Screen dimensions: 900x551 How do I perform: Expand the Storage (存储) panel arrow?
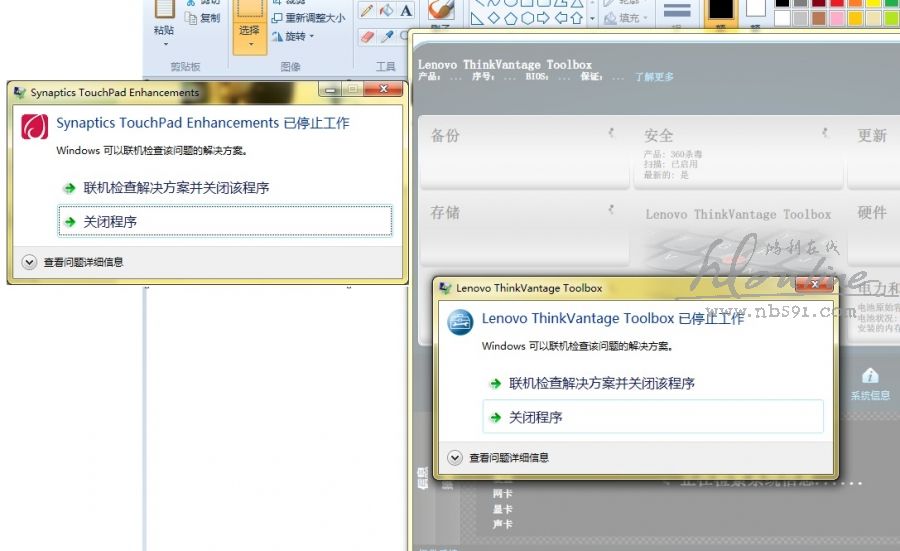point(612,210)
